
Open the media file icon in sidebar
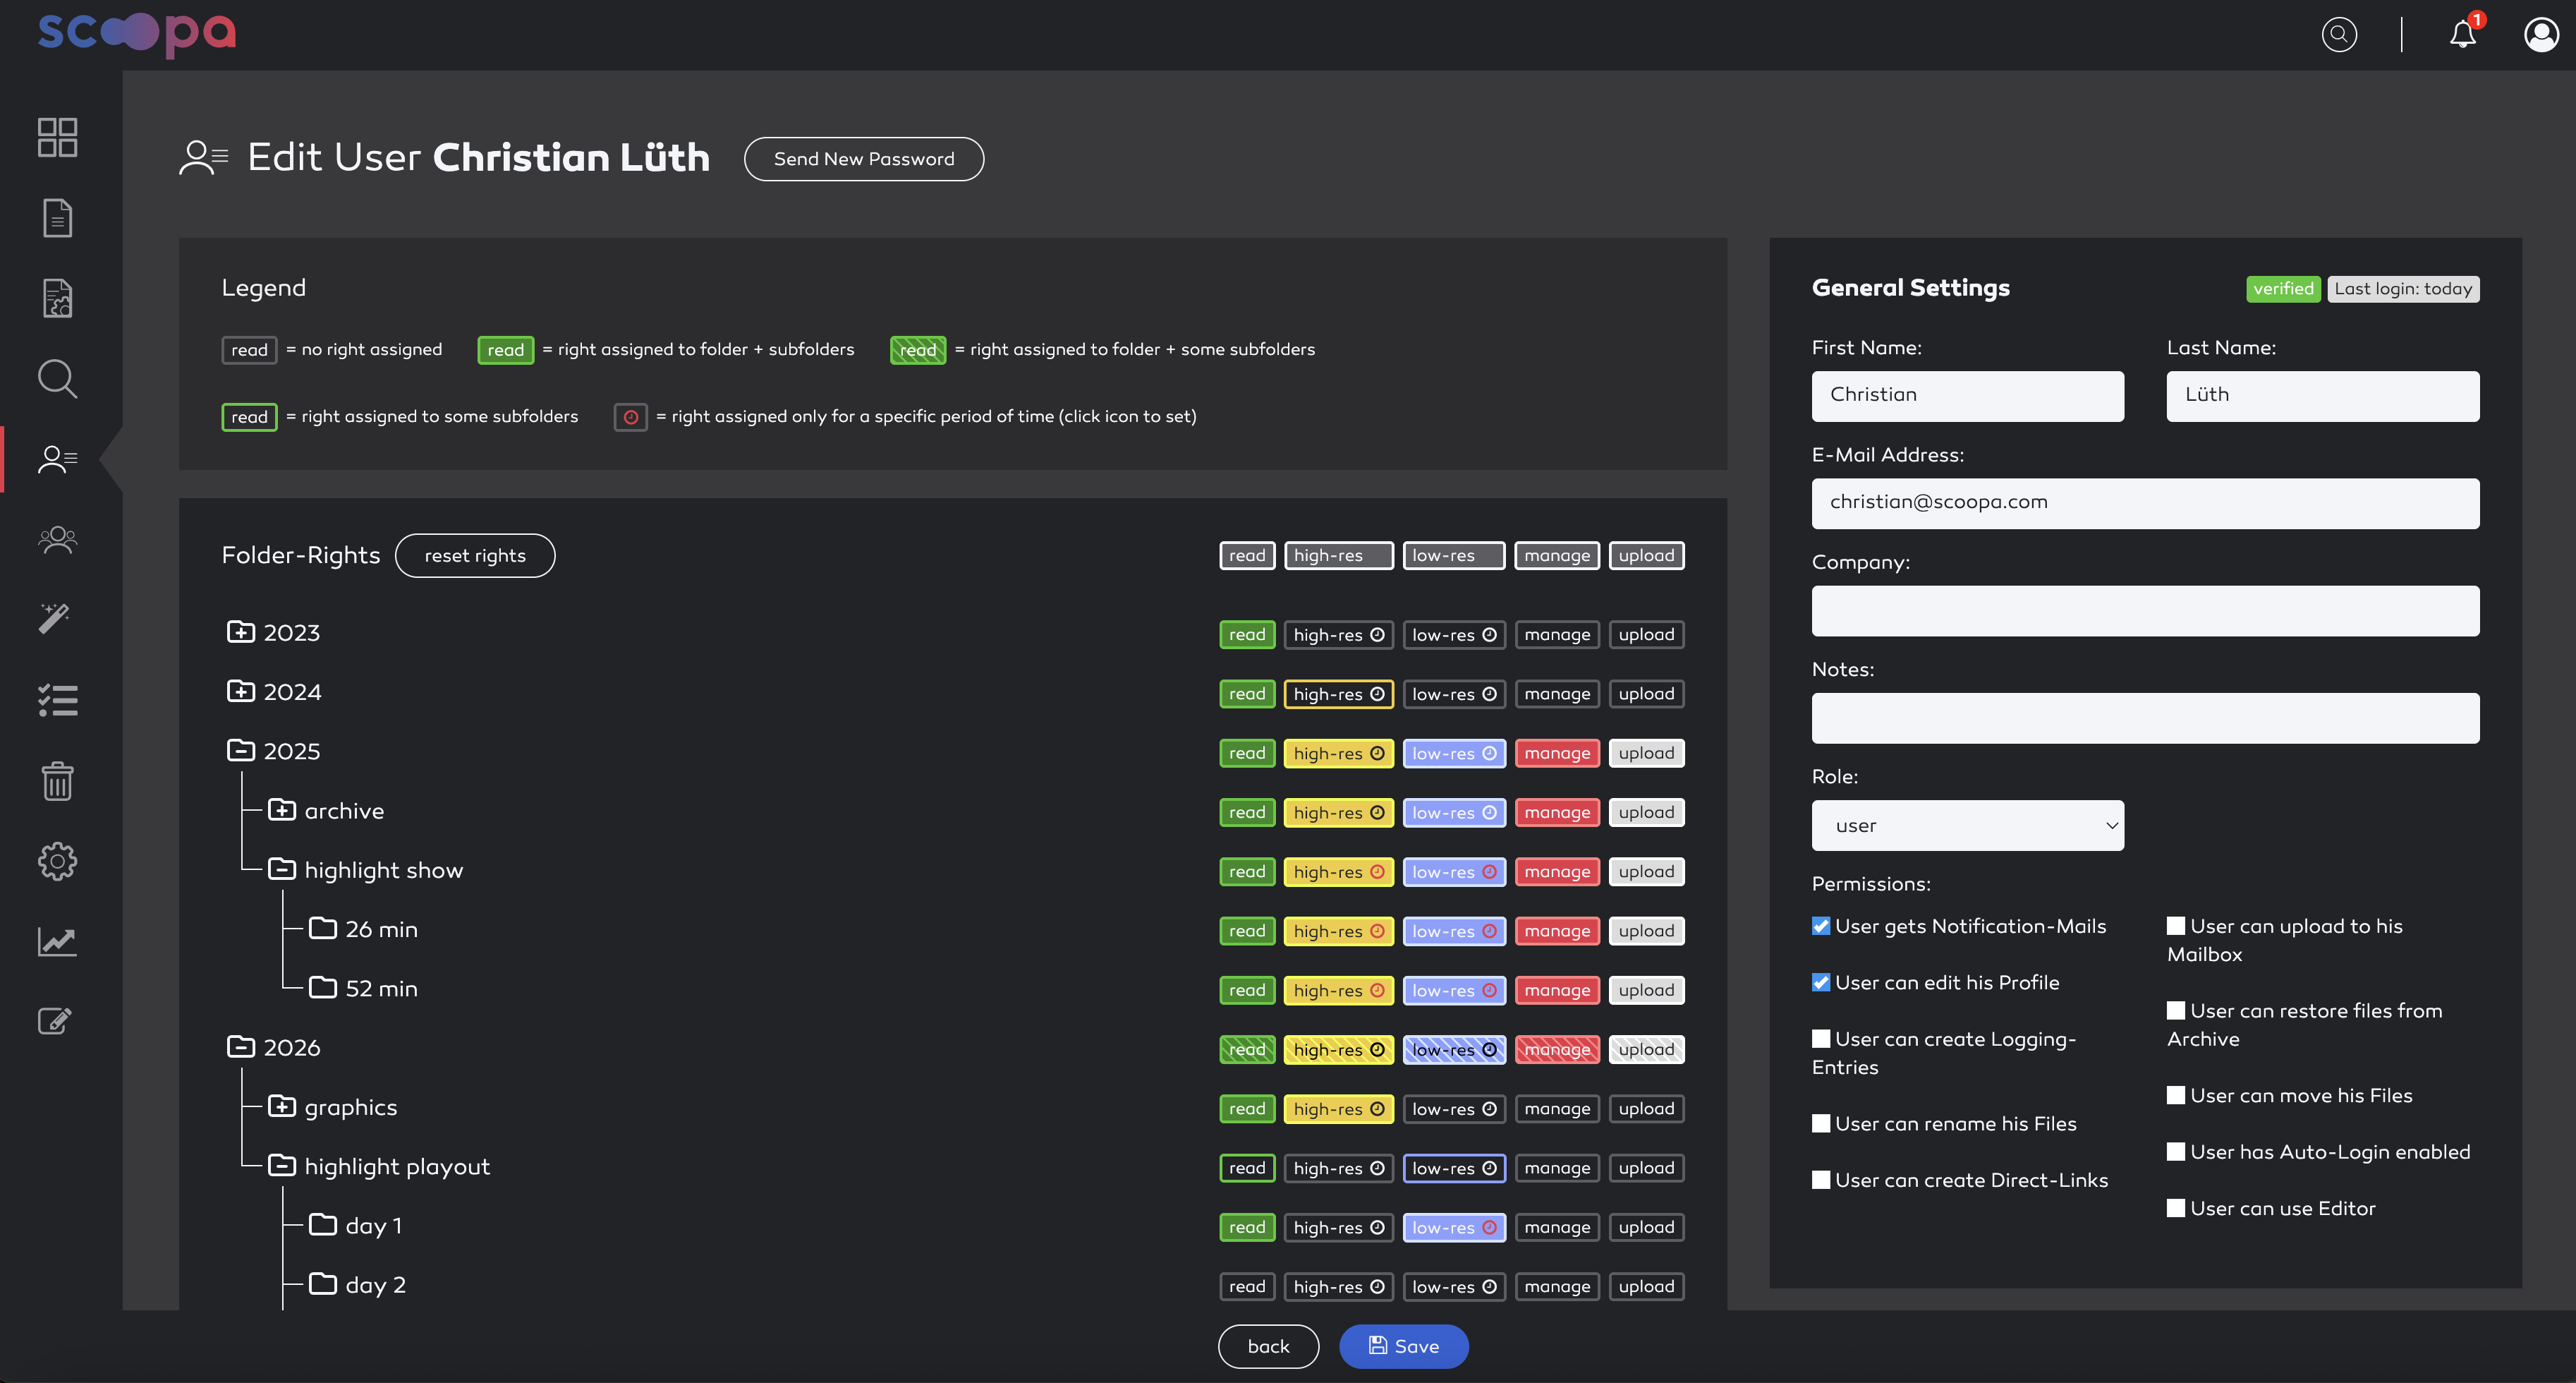point(57,298)
